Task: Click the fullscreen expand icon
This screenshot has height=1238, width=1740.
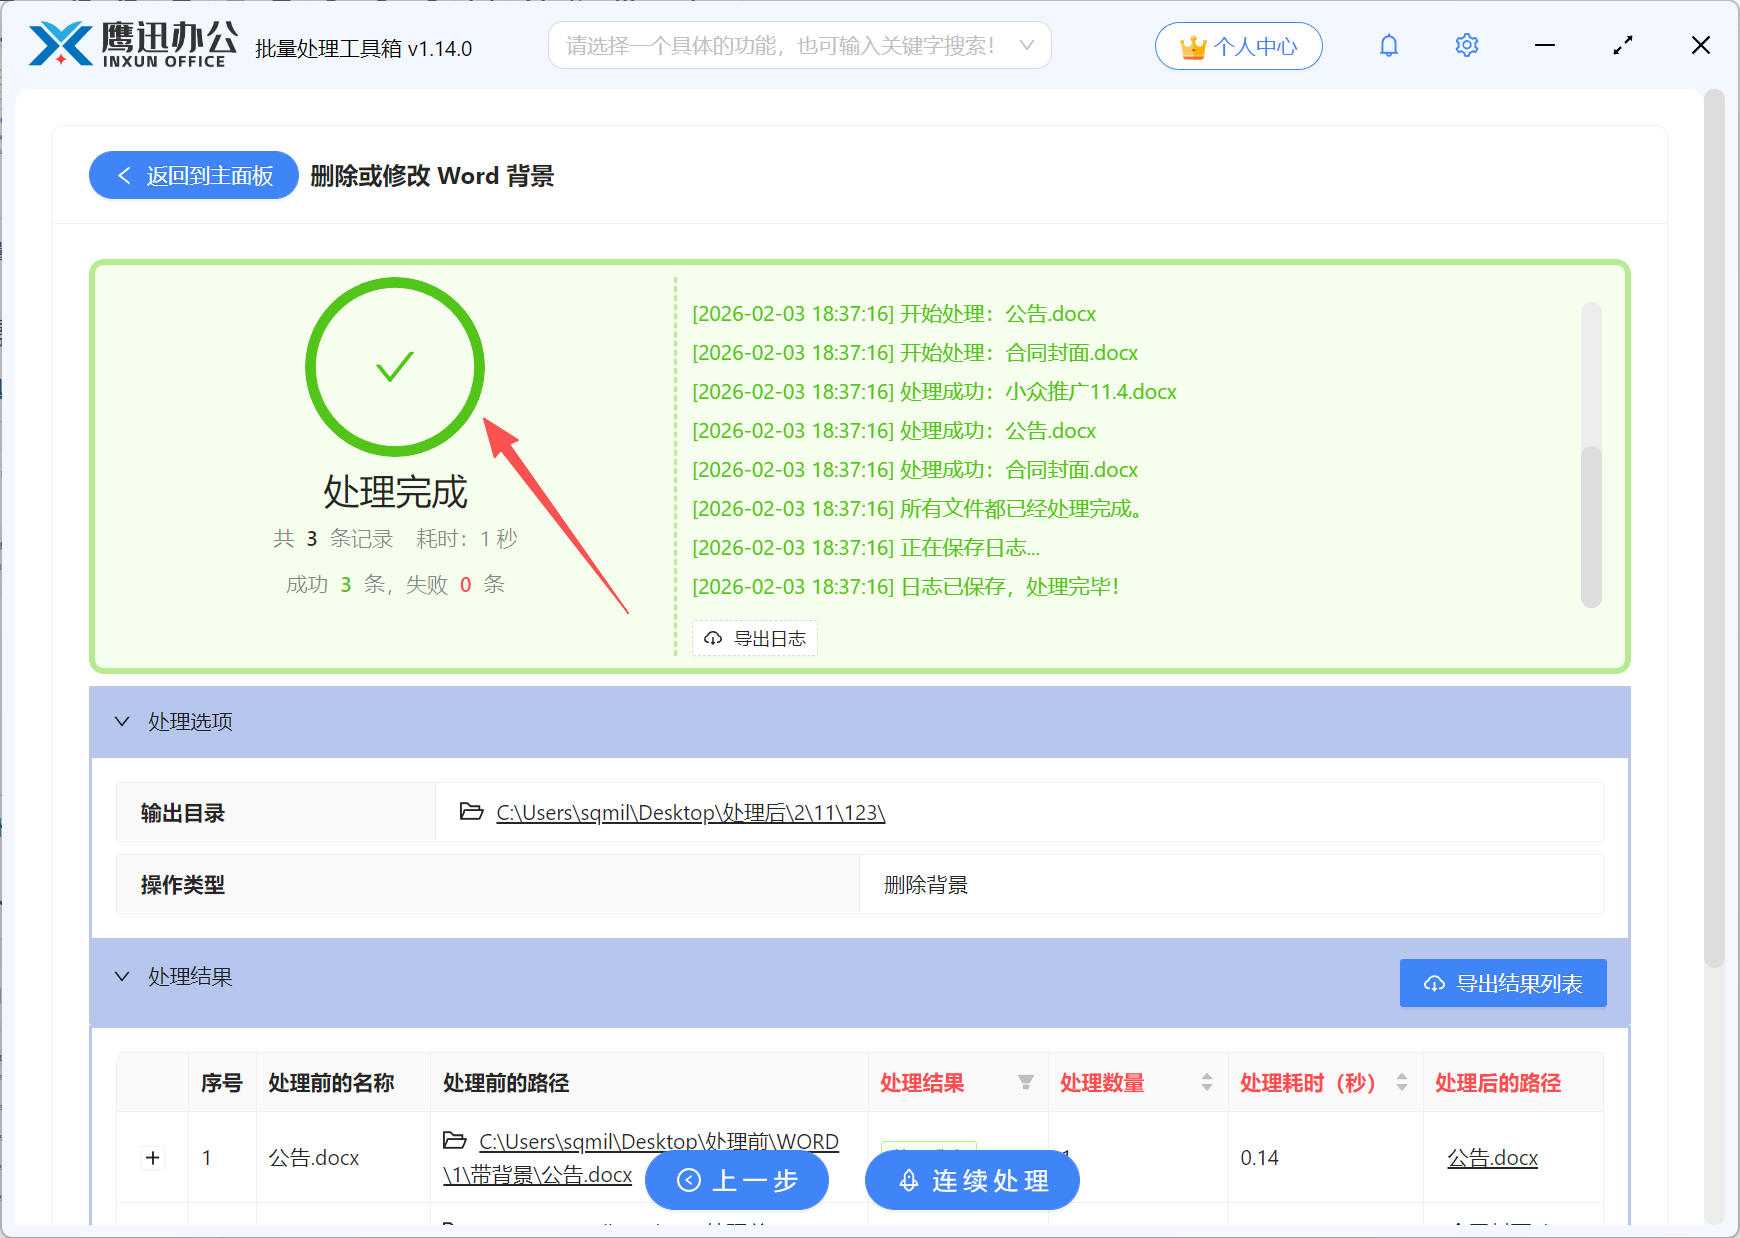Action: pos(1622,45)
